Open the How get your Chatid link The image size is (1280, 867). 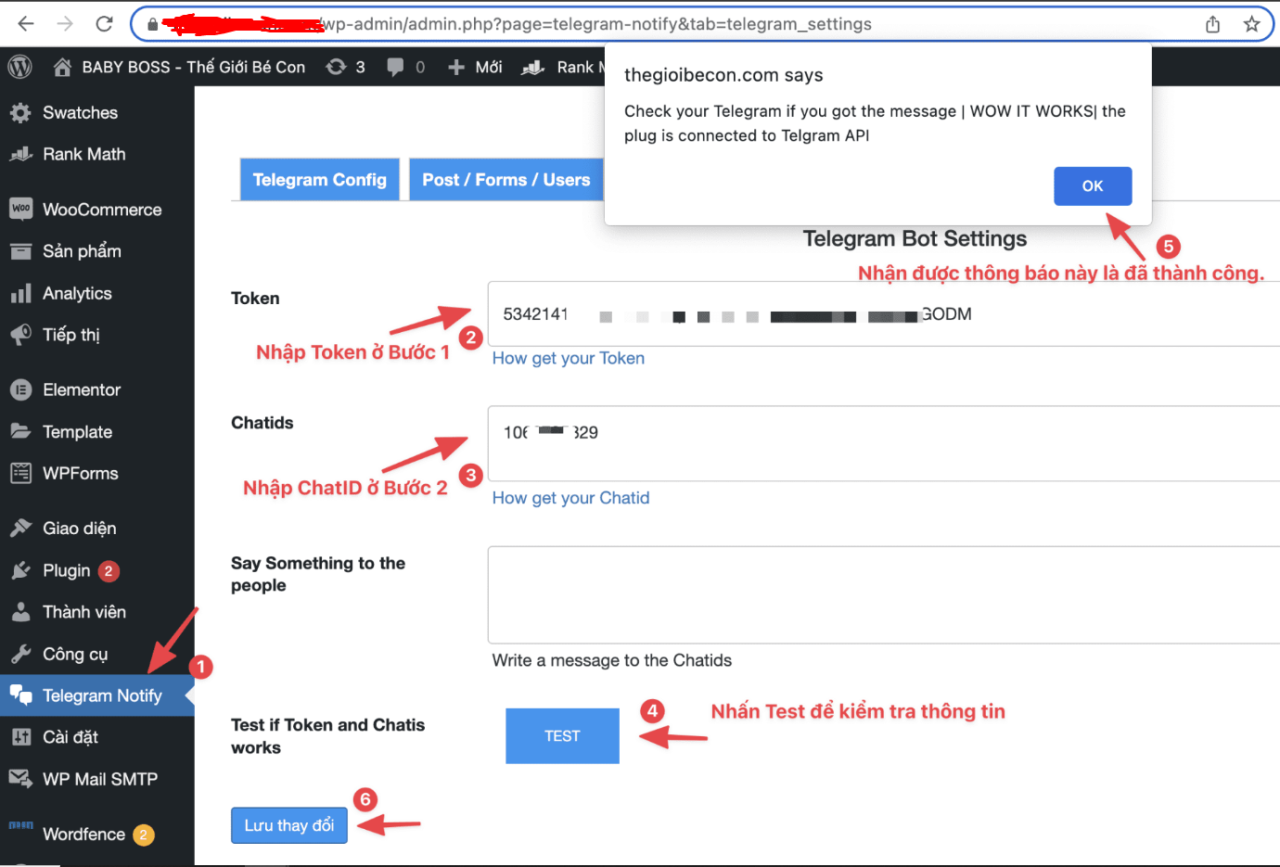tap(571, 498)
